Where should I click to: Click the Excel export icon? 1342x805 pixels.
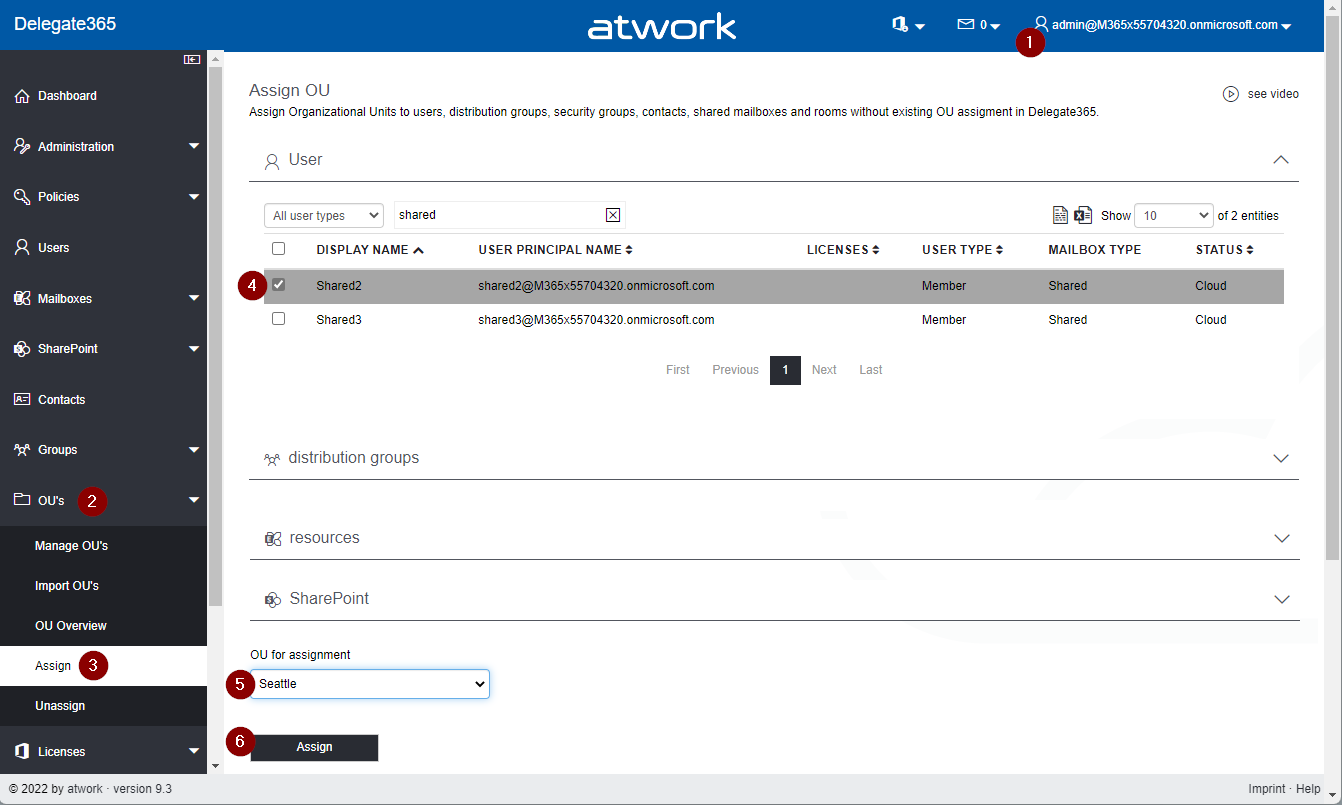click(1083, 215)
